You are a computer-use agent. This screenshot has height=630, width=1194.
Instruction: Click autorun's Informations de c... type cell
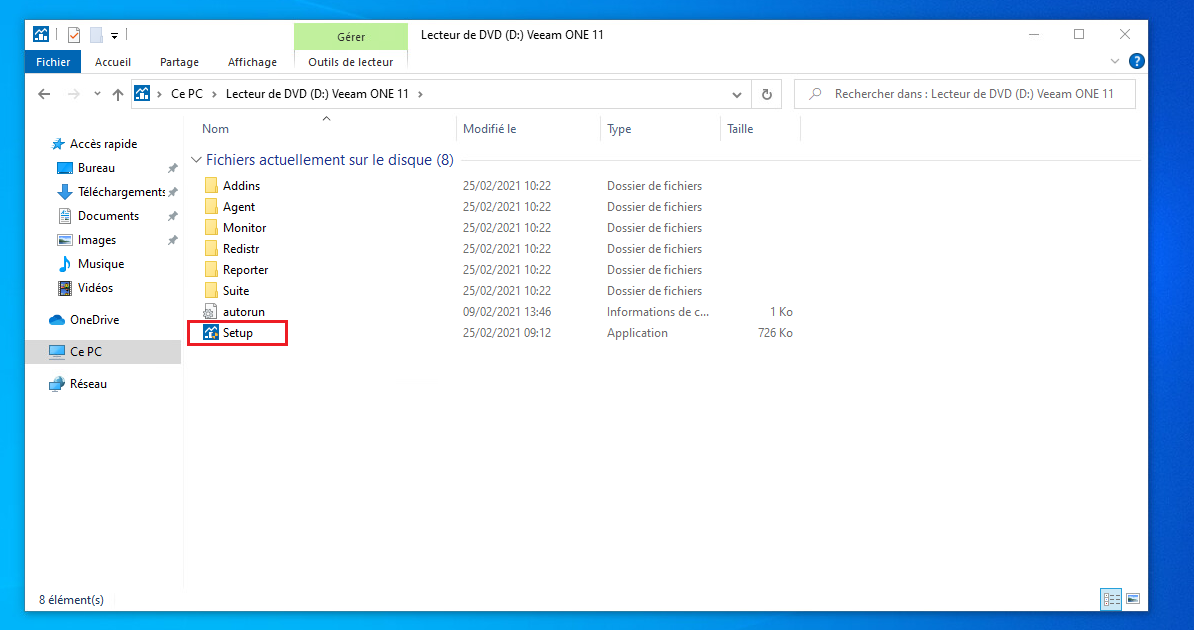coord(658,312)
